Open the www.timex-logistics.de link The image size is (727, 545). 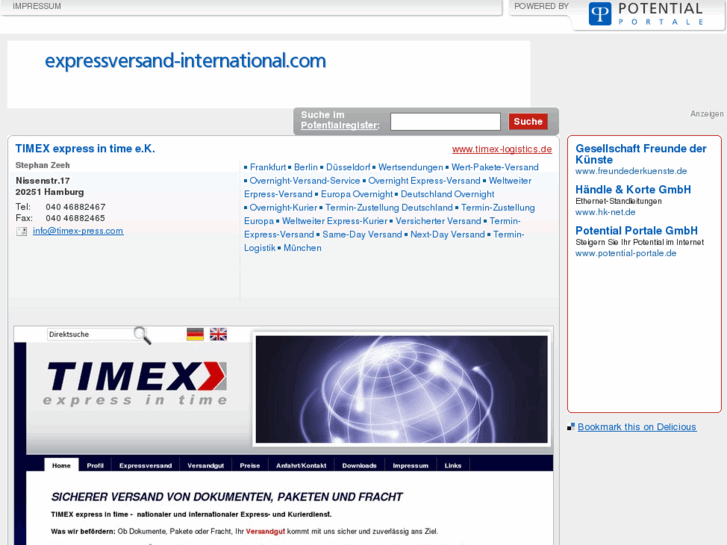point(502,149)
